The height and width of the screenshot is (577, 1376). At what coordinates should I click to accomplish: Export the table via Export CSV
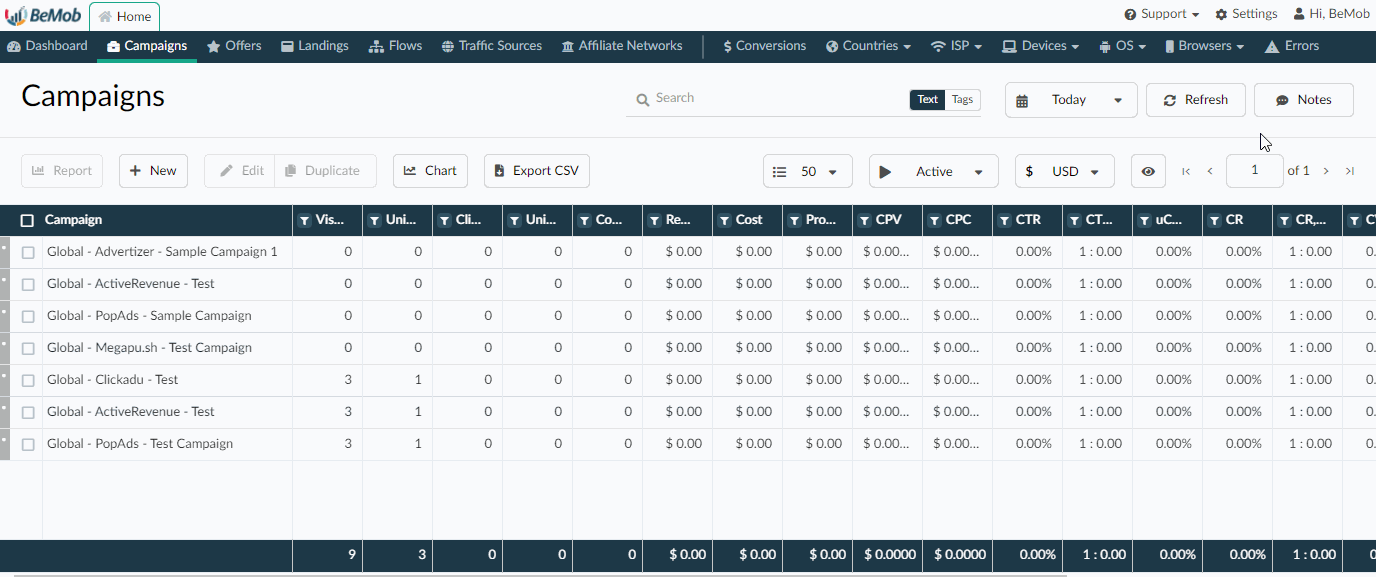coord(537,171)
